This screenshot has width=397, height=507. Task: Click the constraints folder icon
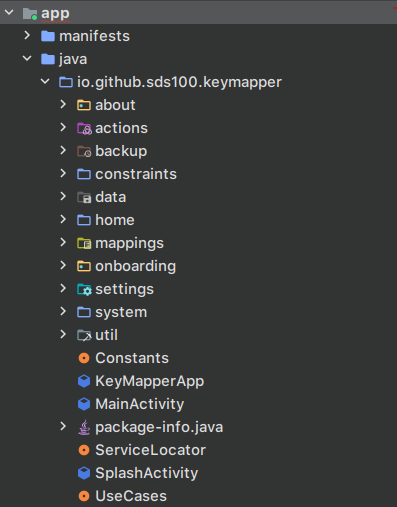click(84, 174)
